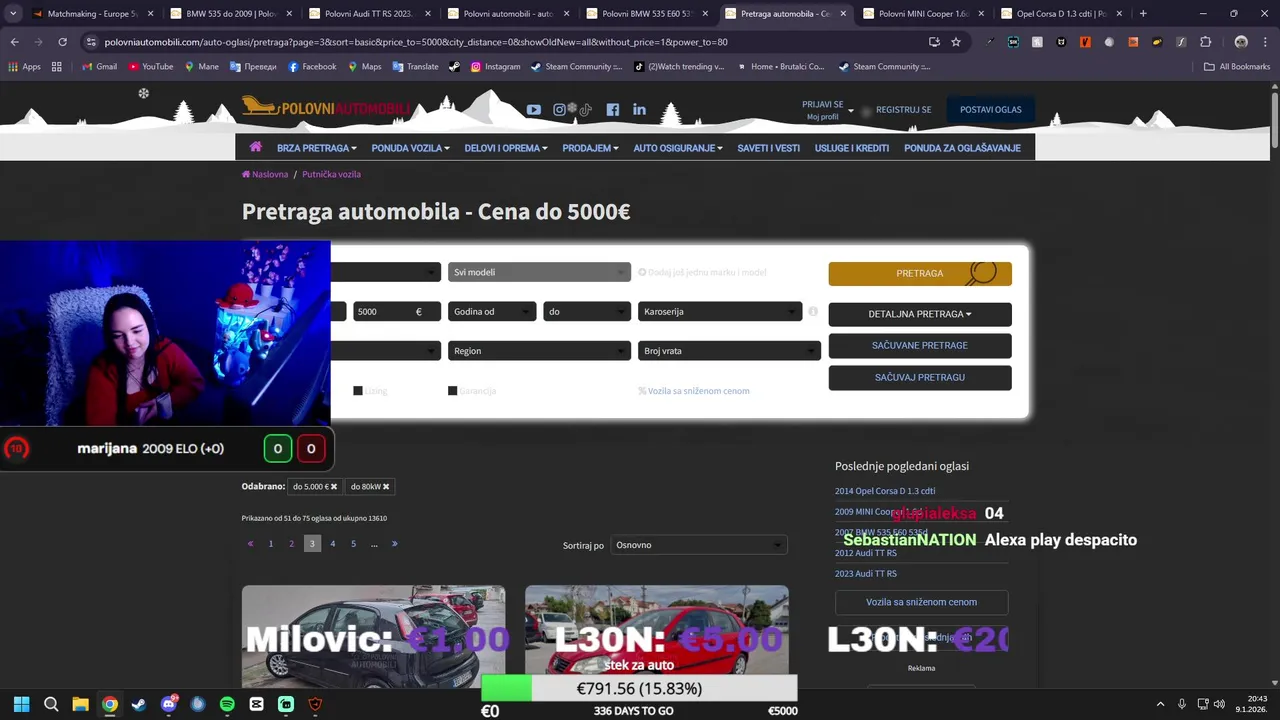Open the Translate bookmark
The height and width of the screenshot is (720, 1280).
click(x=415, y=67)
